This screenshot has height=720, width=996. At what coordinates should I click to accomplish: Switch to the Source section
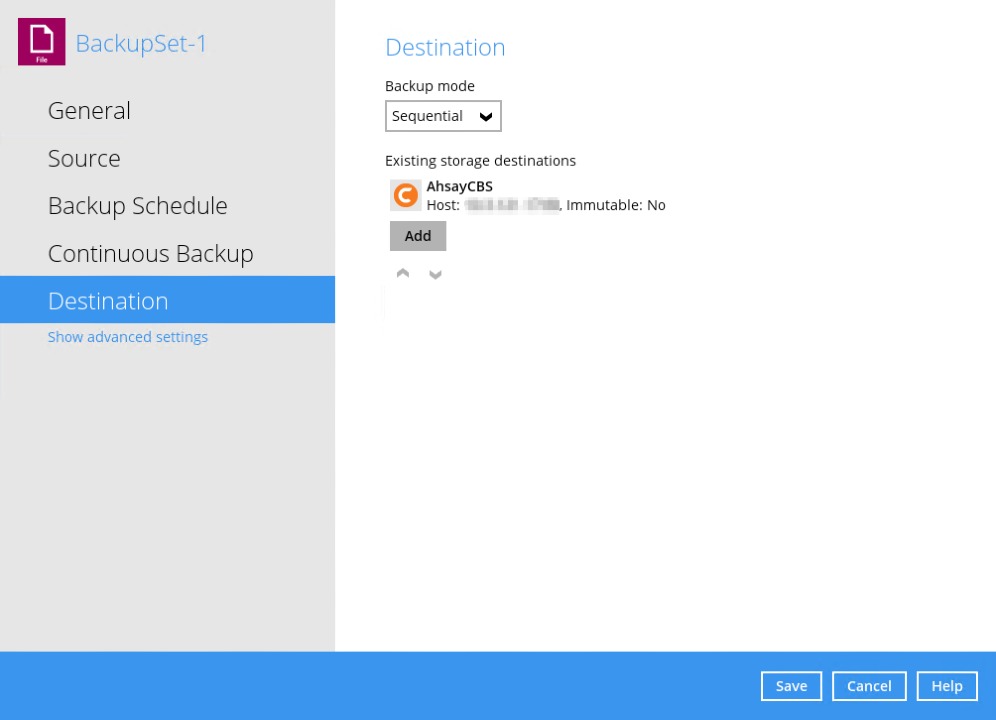(x=84, y=158)
